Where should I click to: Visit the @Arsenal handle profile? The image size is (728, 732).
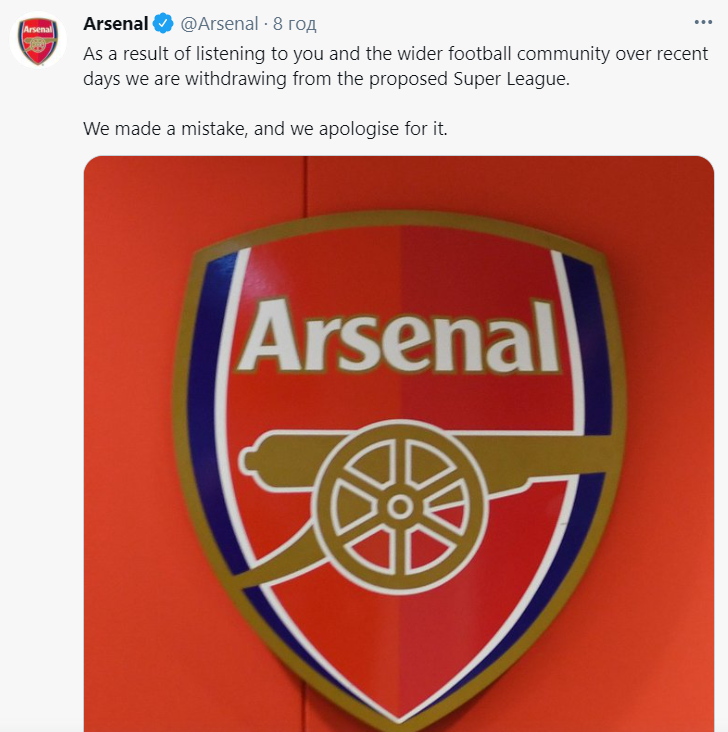219,24
